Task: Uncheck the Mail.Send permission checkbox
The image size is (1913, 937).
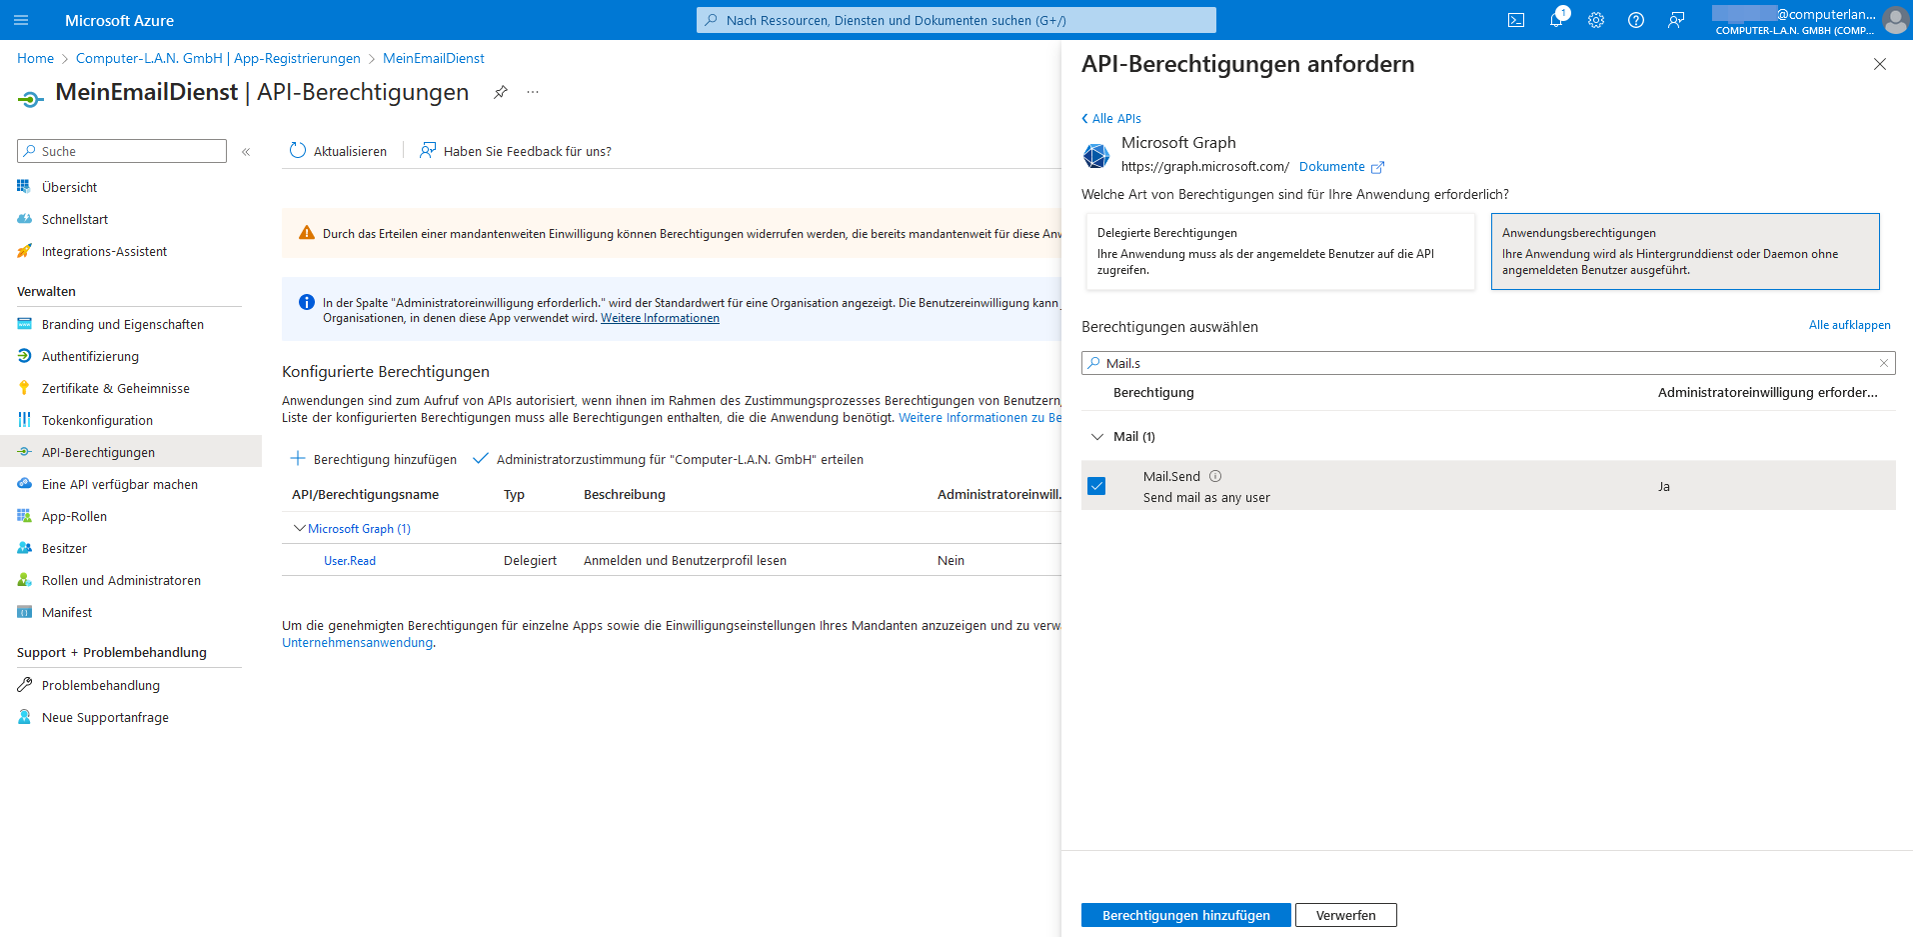Action: point(1096,486)
